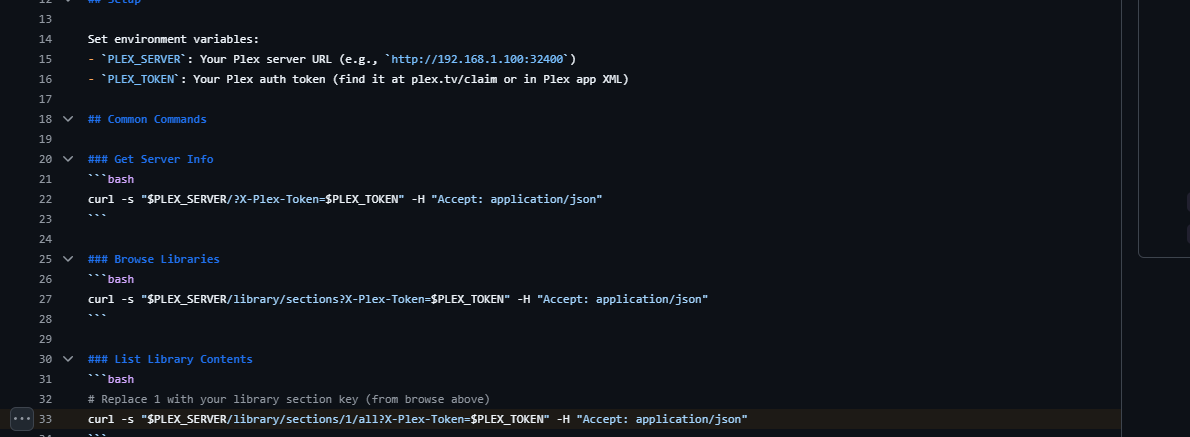This screenshot has height=437, width=1190.
Task: Select line number 20
Action: (x=45, y=159)
